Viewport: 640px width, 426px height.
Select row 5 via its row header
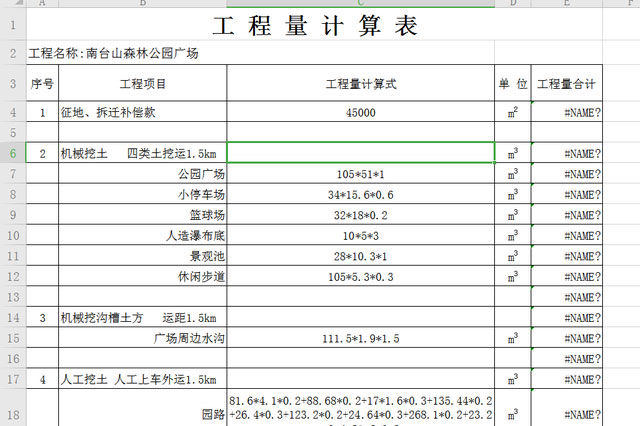tap(13, 132)
